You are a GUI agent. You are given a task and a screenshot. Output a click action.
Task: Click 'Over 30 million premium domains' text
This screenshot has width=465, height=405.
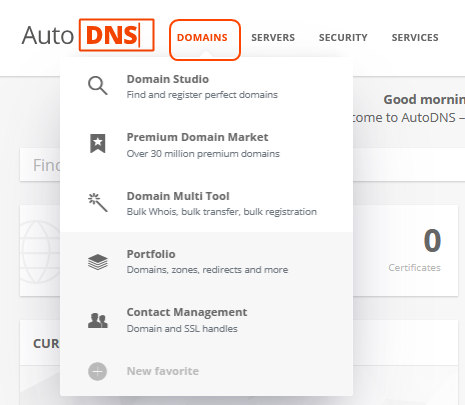pos(203,154)
